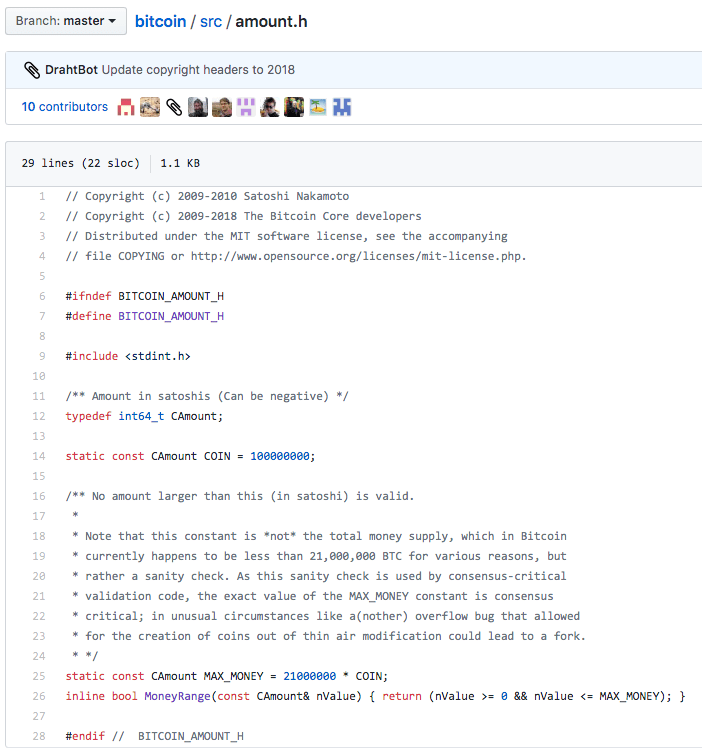This screenshot has height=756, width=702.
Task: Click the paperclip contributor avatar in list
Action: [x=174, y=107]
